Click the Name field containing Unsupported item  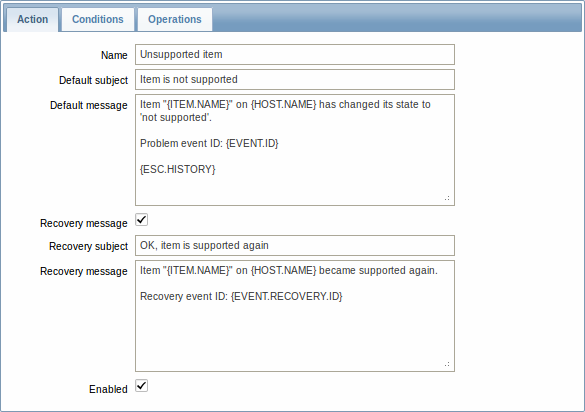(295, 54)
